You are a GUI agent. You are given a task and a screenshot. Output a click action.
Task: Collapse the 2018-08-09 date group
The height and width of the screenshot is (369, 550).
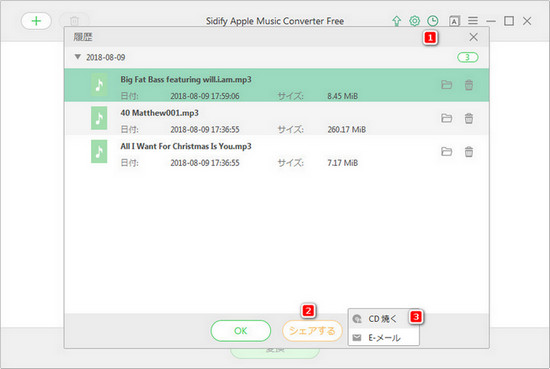click(x=78, y=57)
